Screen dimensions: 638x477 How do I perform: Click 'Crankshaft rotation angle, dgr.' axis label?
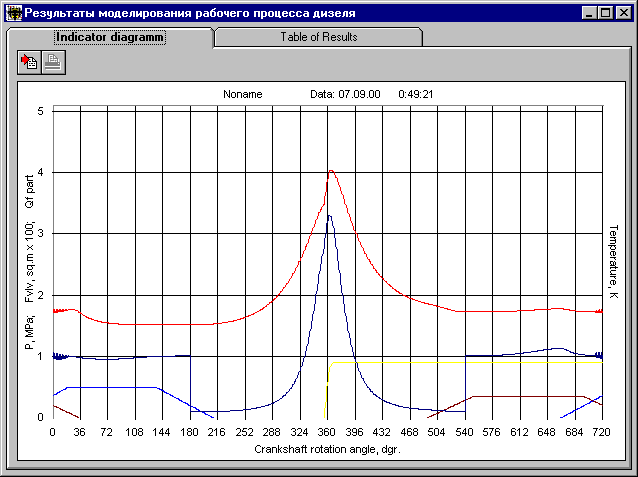click(x=326, y=450)
